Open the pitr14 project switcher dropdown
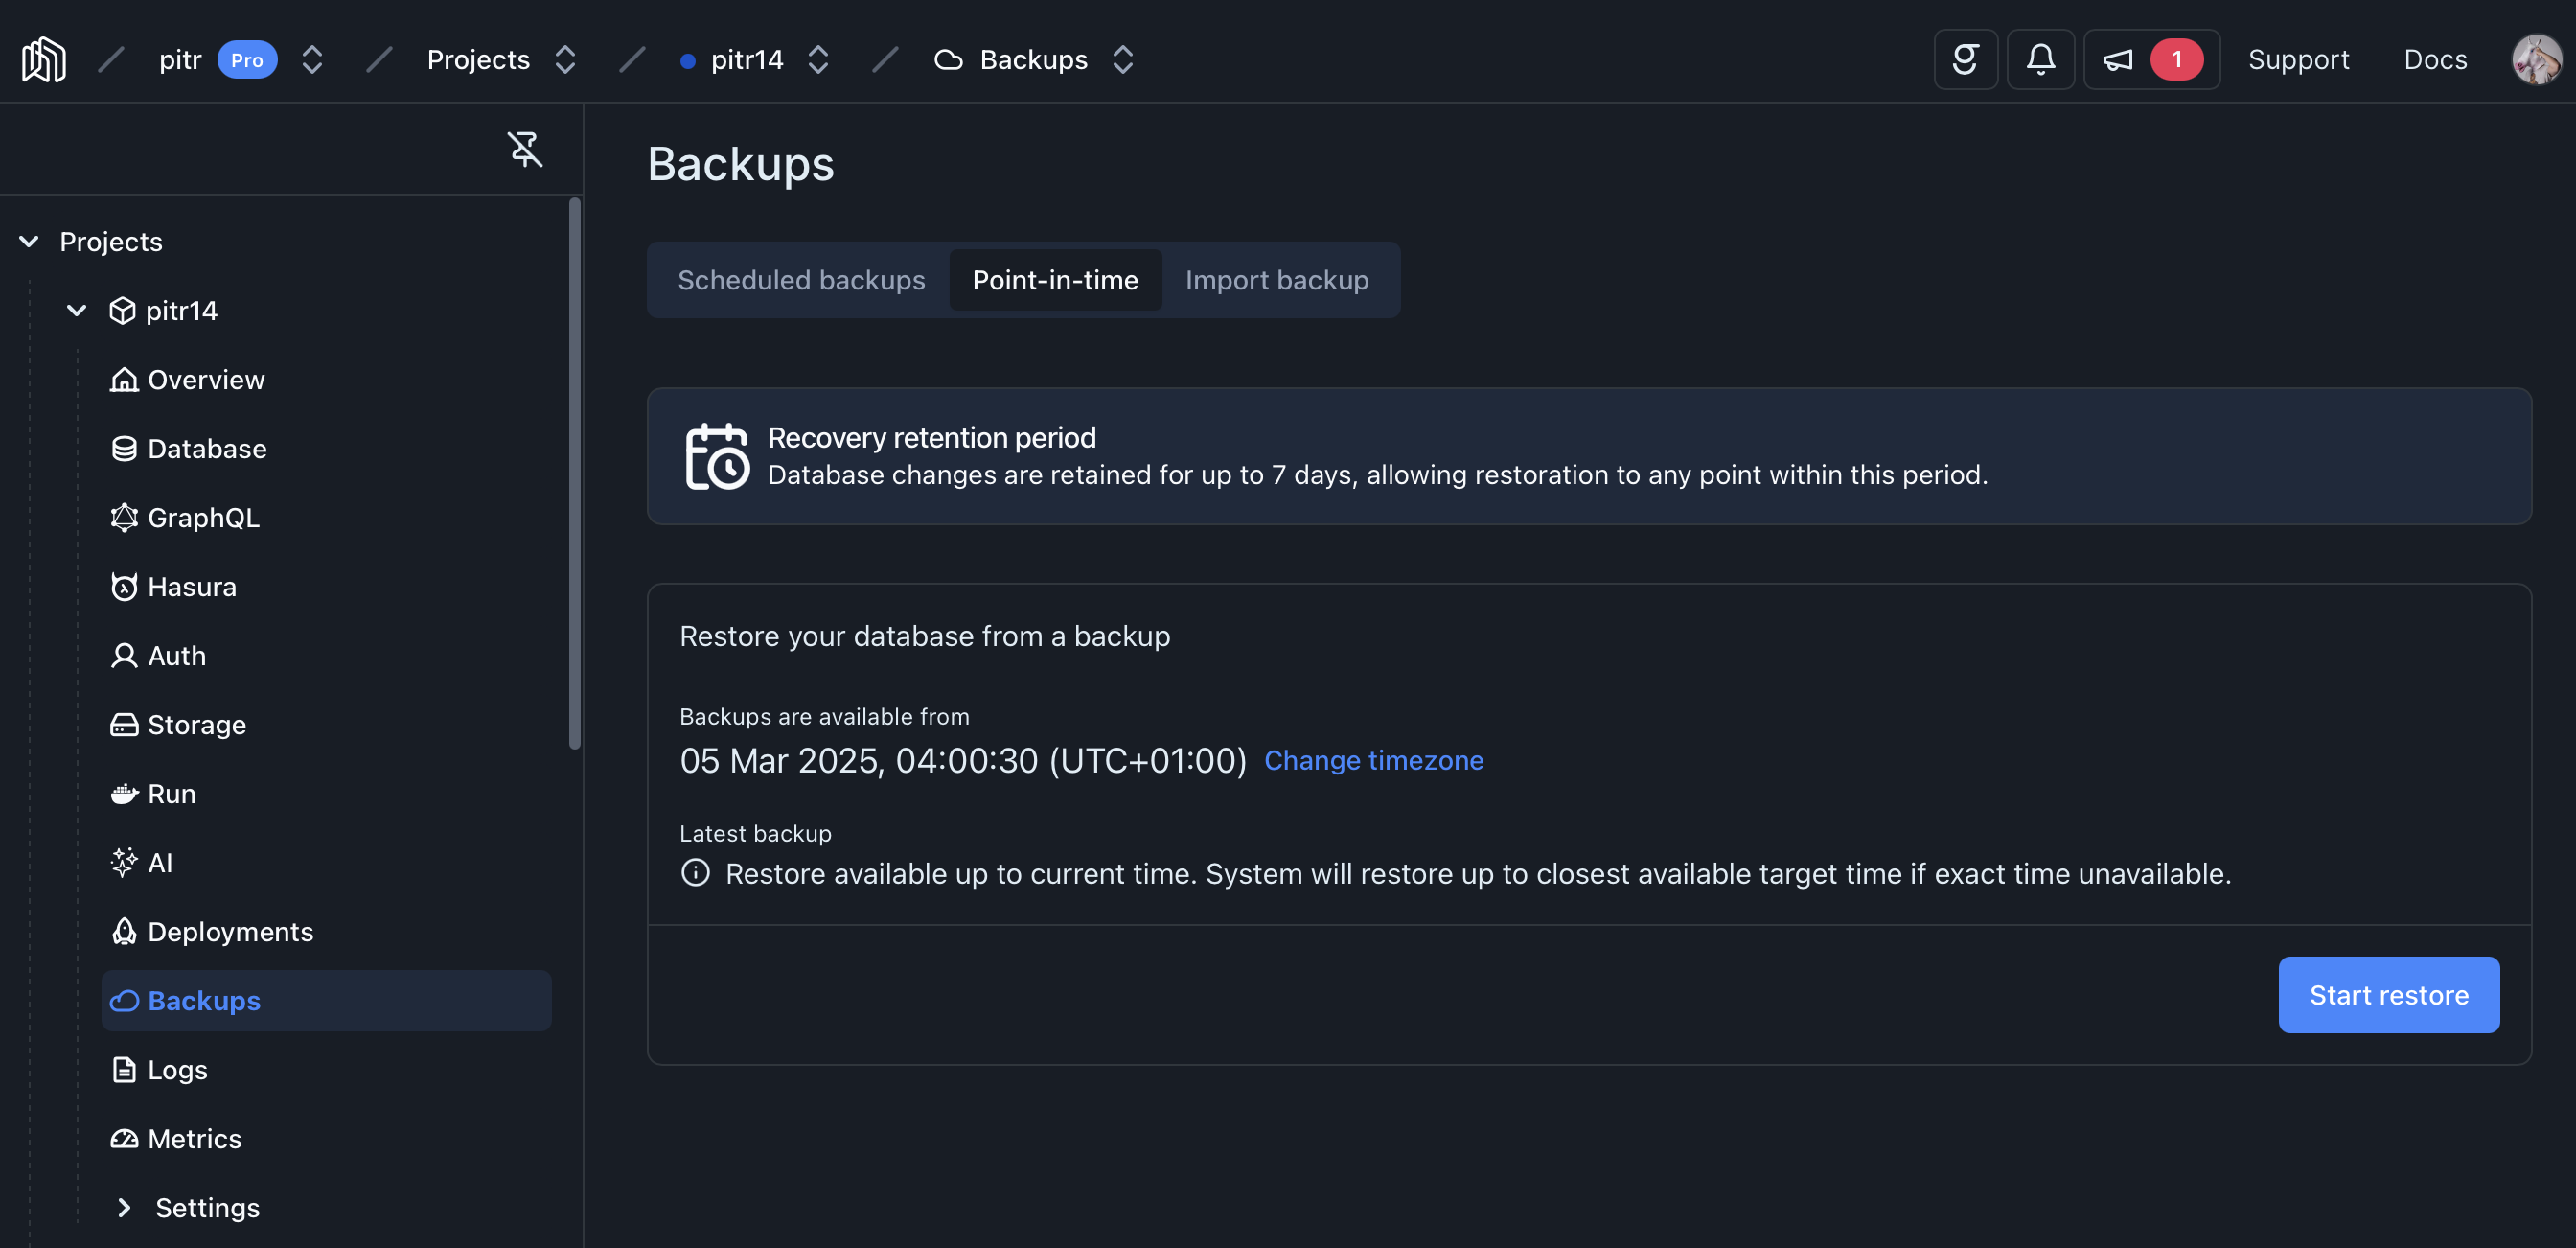2576x1248 pixels. (818, 60)
